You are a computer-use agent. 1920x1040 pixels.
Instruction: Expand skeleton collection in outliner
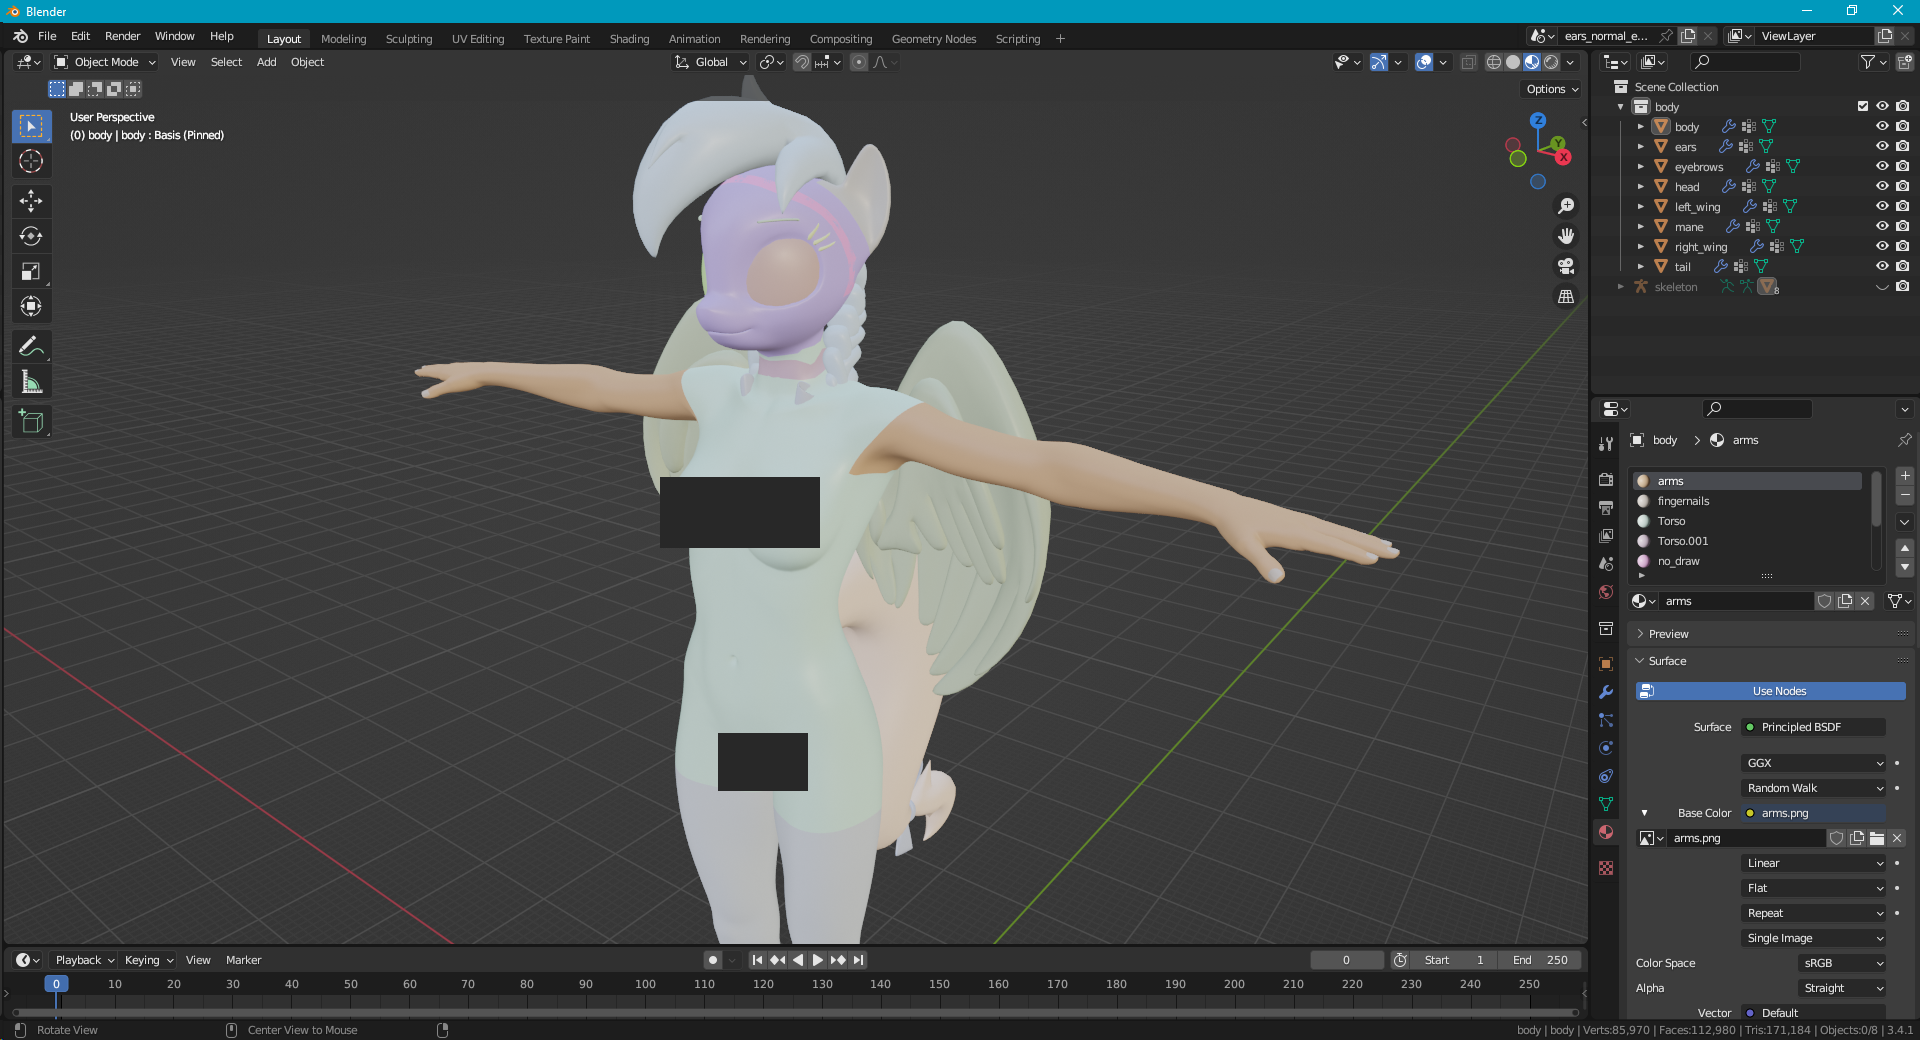1621,286
